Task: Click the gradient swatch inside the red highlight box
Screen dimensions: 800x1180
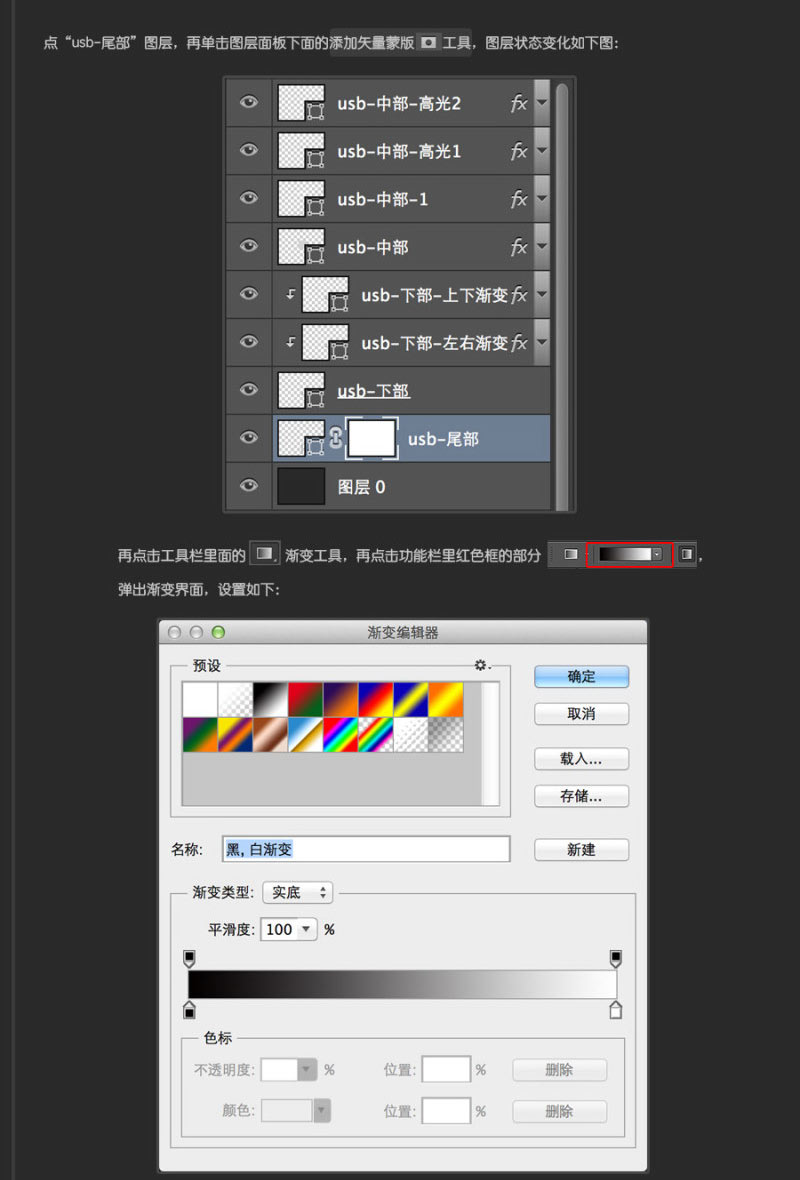Action: click(625, 554)
